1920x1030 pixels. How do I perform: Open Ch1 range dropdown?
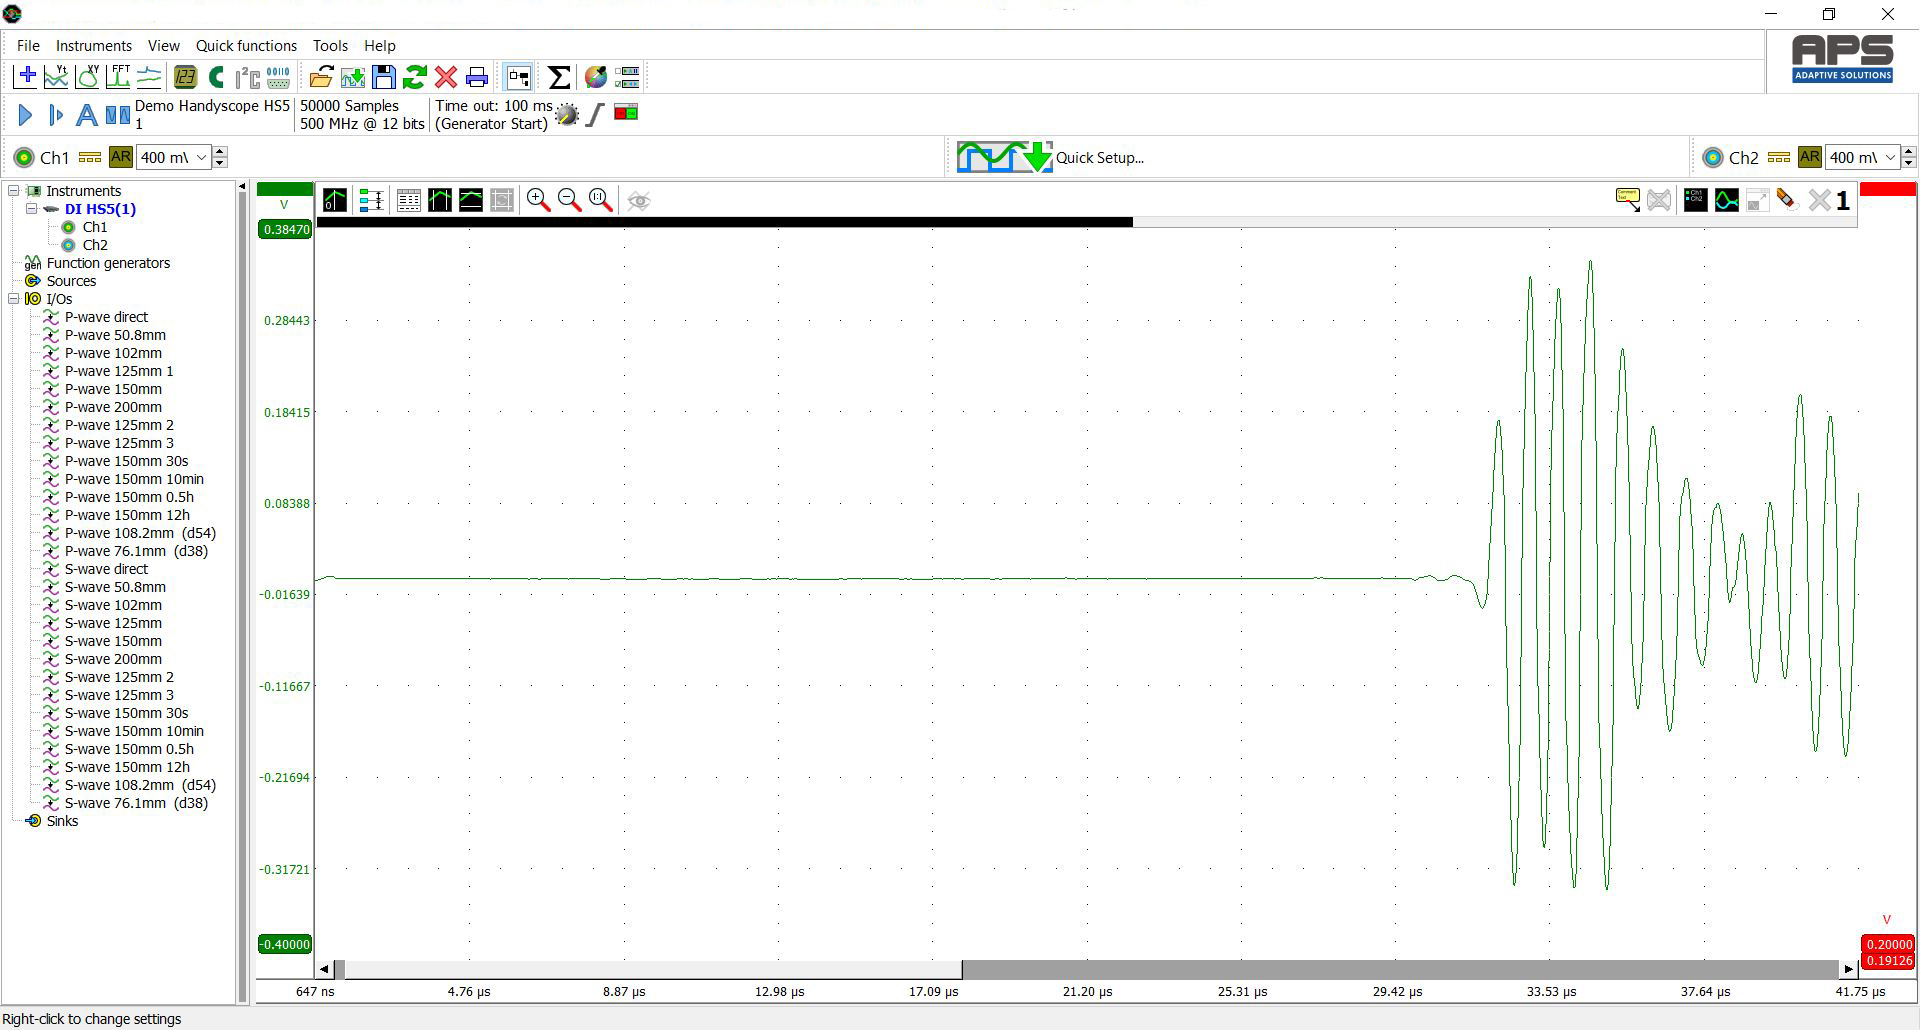coord(201,157)
